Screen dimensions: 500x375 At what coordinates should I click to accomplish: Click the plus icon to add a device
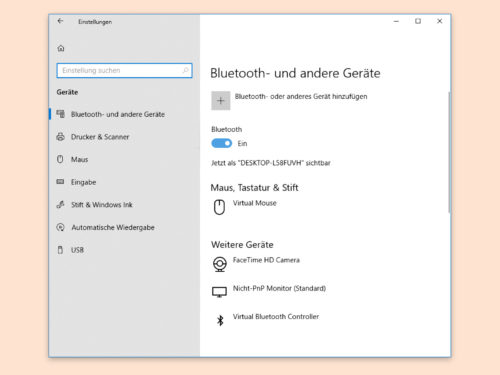point(221,101)
